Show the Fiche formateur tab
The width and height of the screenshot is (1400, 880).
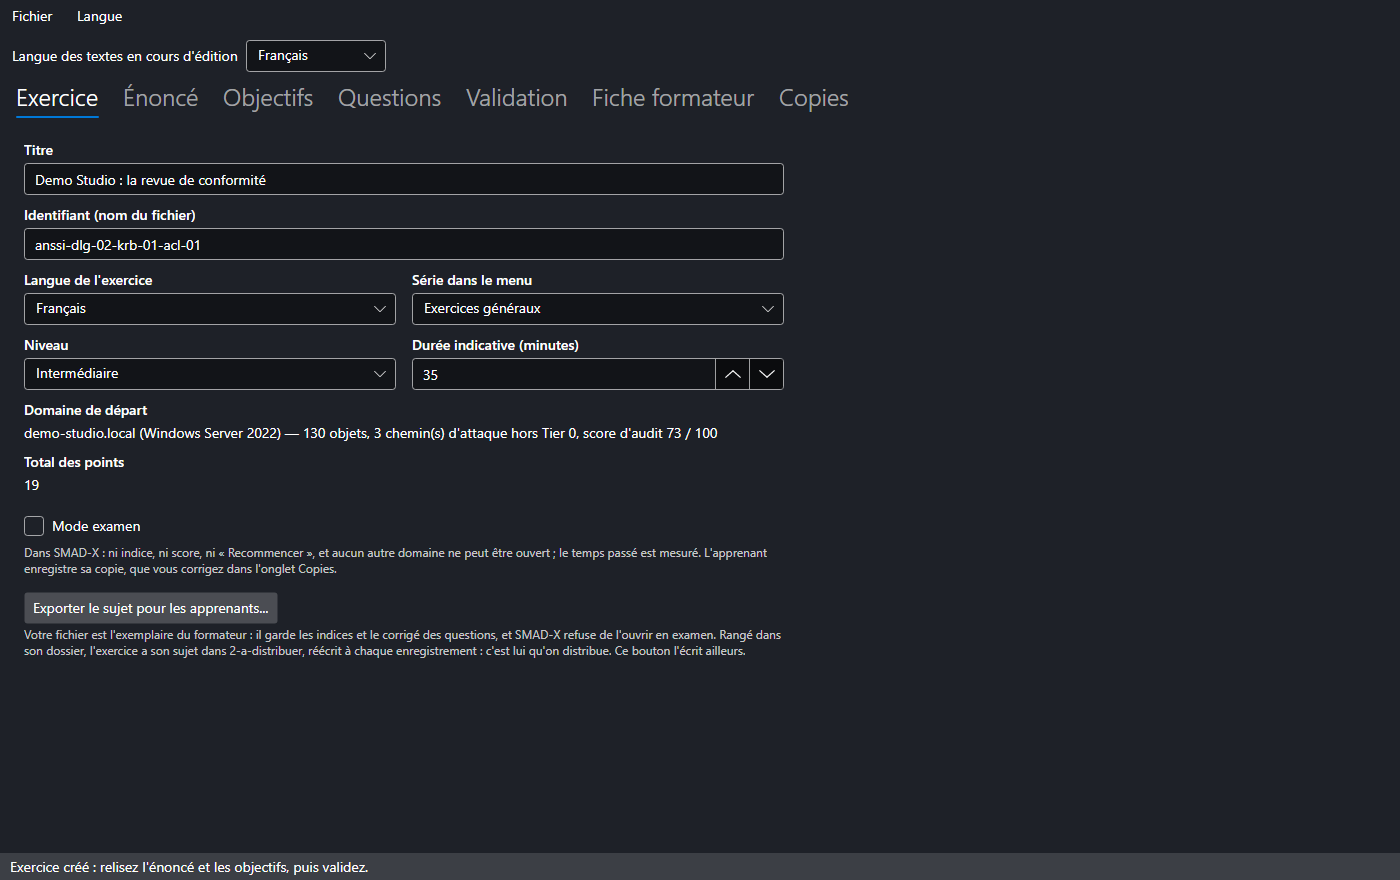pyautogui.click(x=673, y=98)
